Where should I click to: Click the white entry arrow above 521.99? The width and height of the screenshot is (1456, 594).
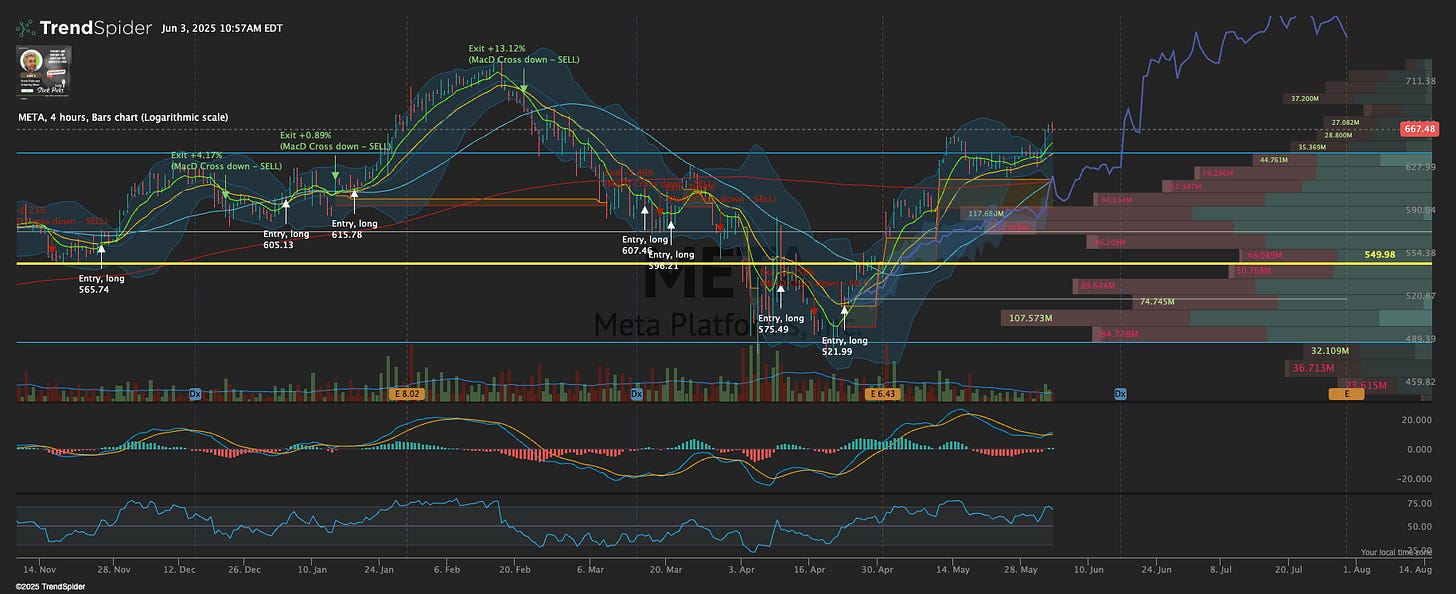(845, 312)
